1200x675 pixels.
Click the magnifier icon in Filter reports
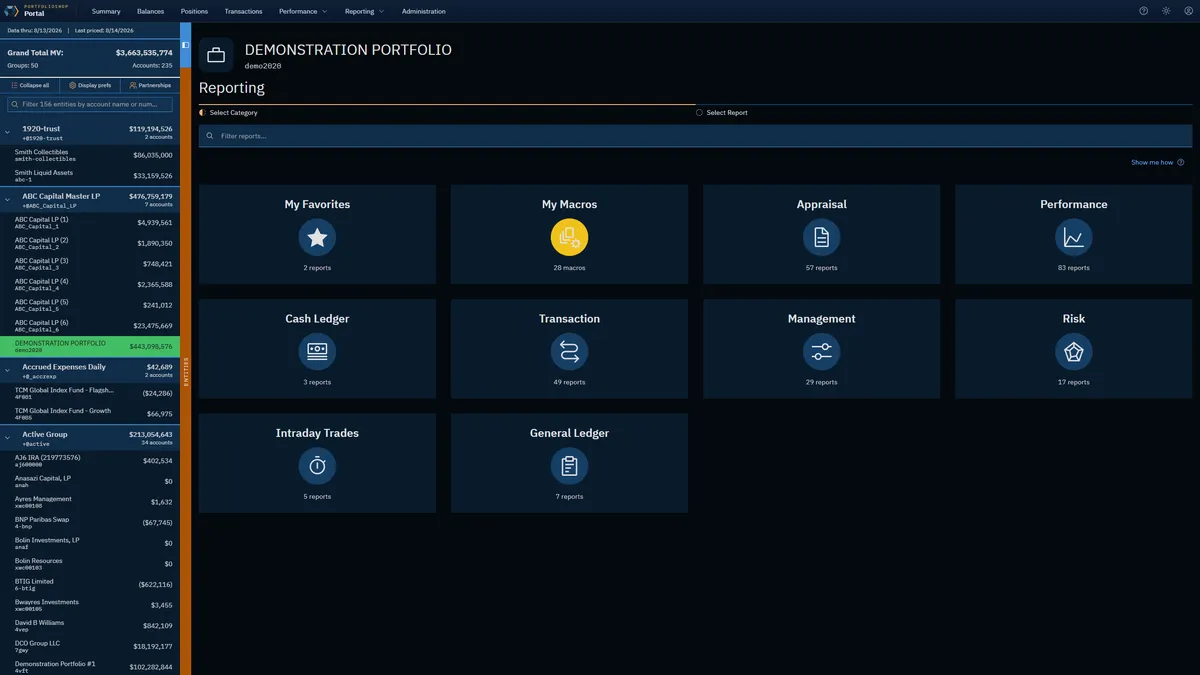coord(210,136)
